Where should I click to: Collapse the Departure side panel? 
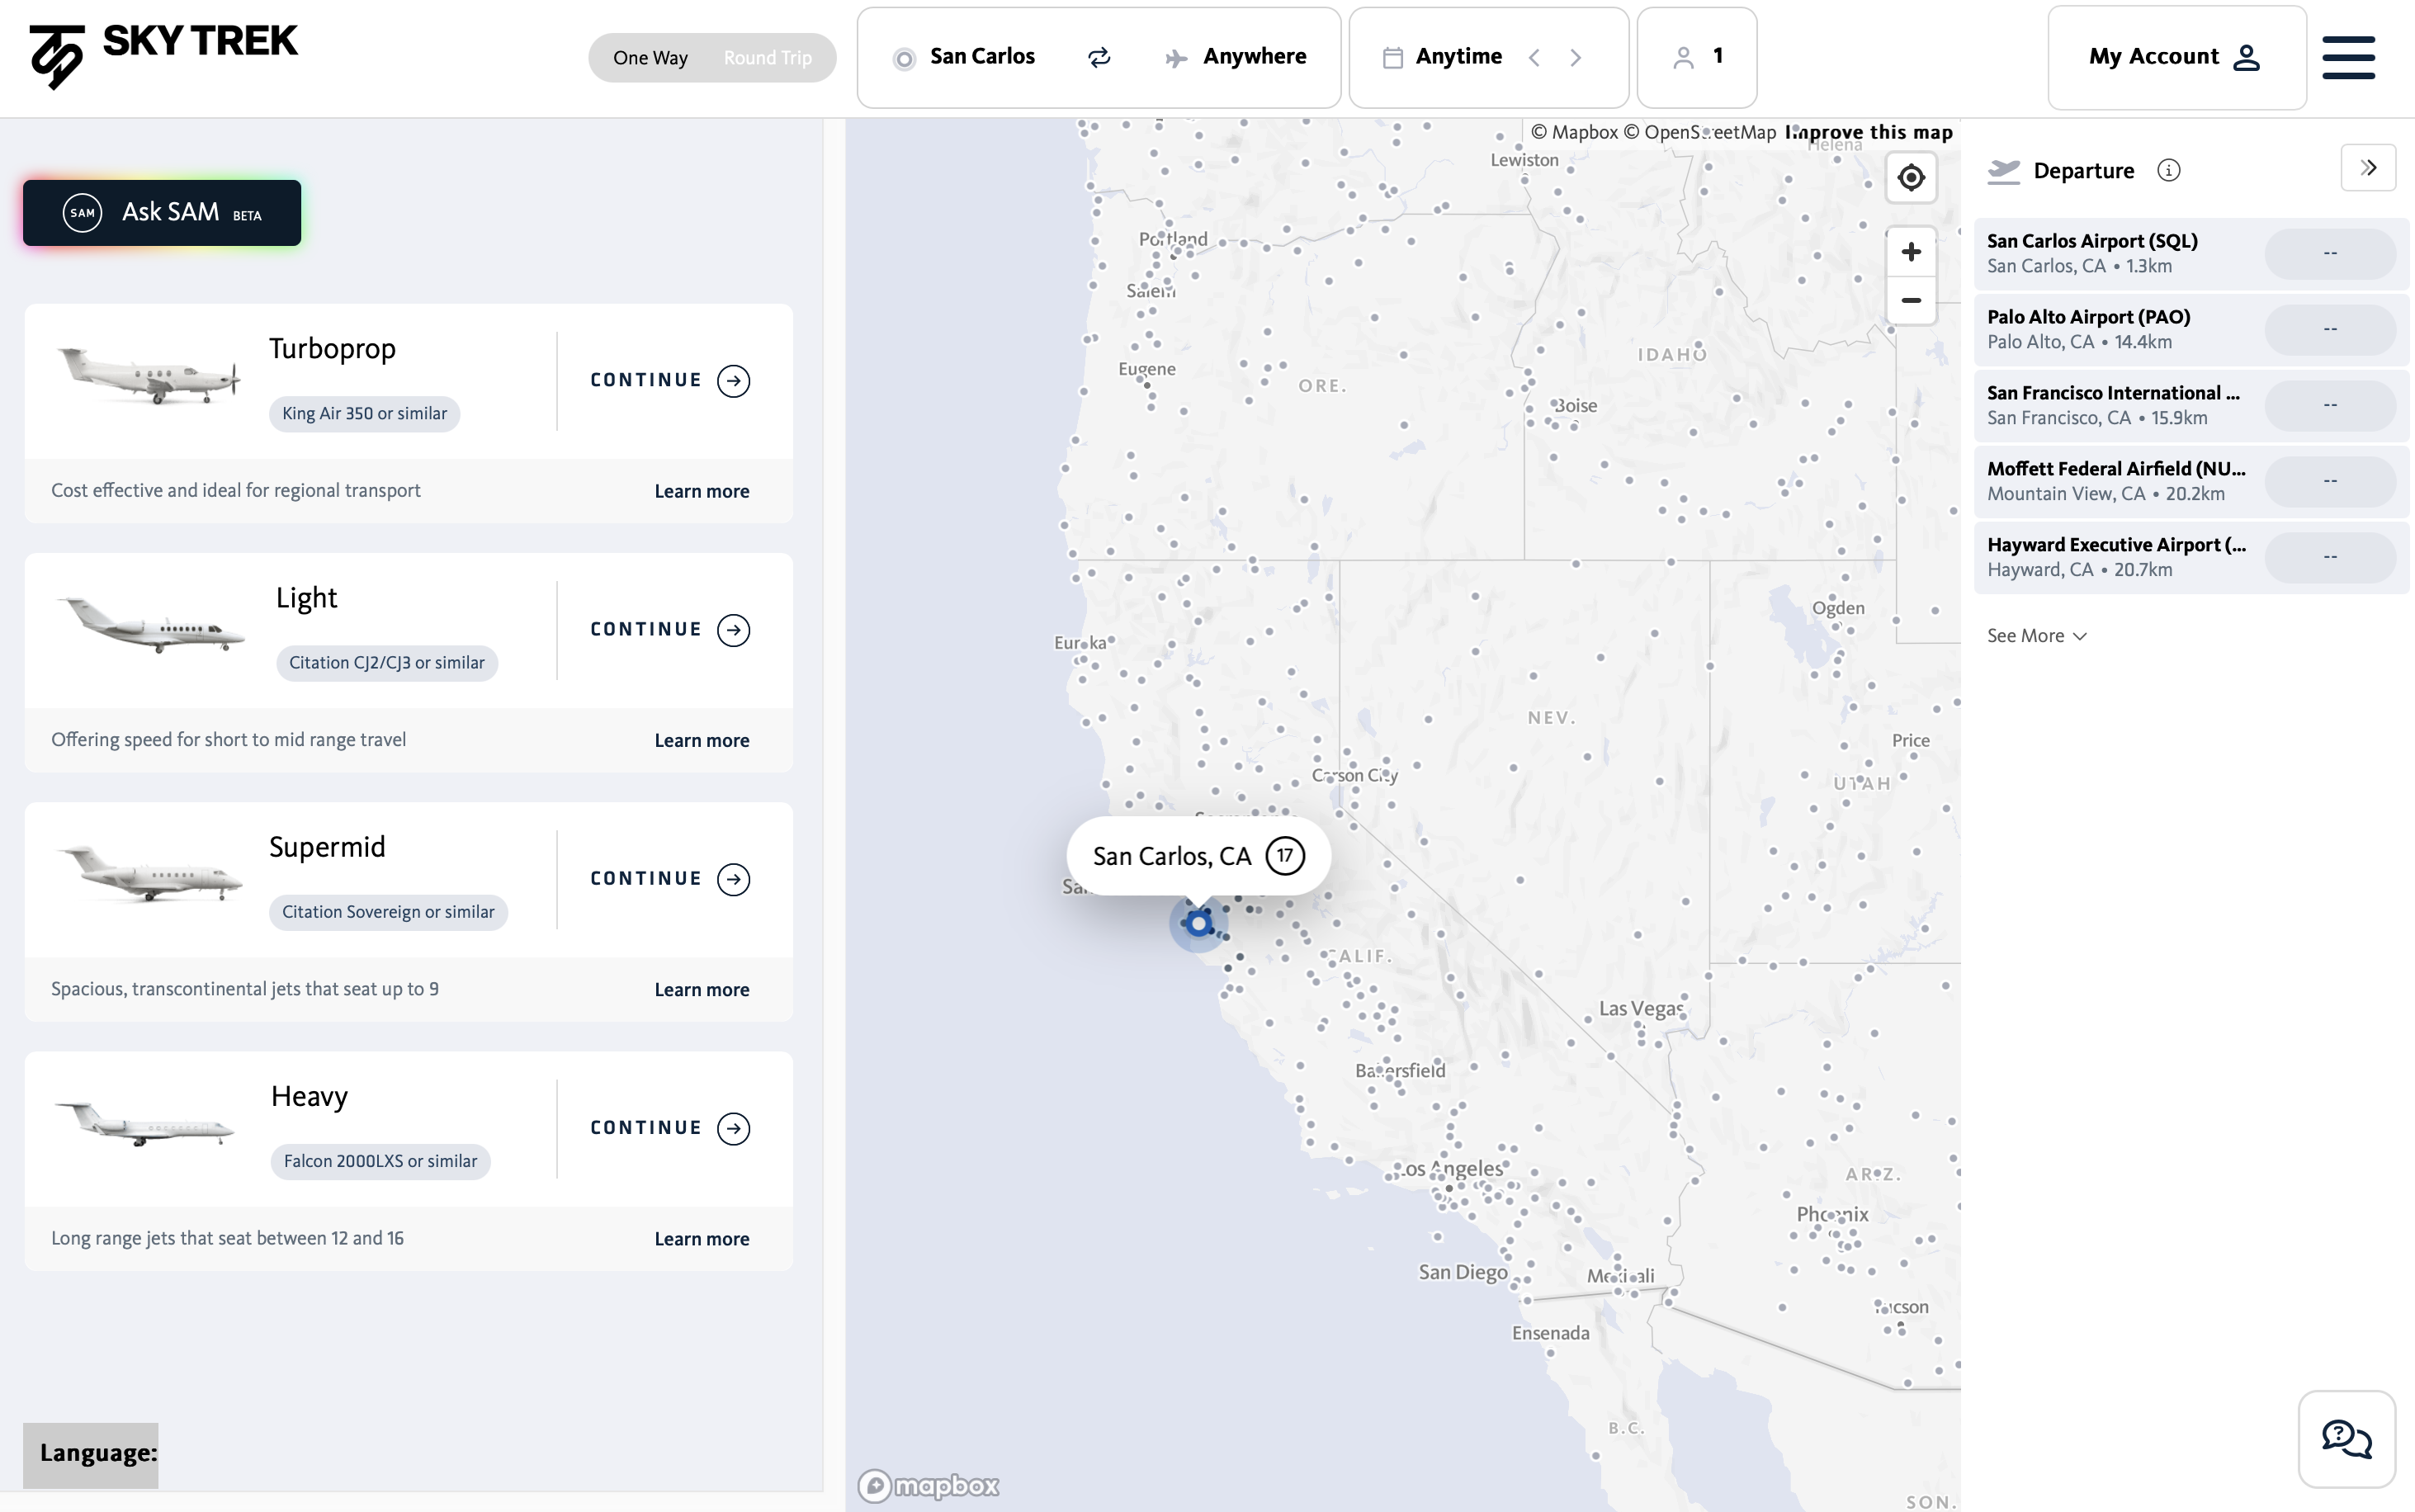click(2367, 168)
